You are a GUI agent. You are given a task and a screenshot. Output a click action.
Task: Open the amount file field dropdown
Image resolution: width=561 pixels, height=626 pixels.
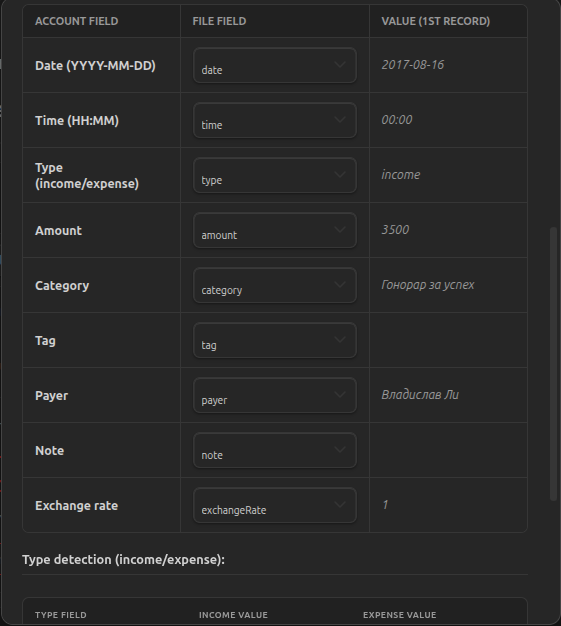tap(275, 230)
